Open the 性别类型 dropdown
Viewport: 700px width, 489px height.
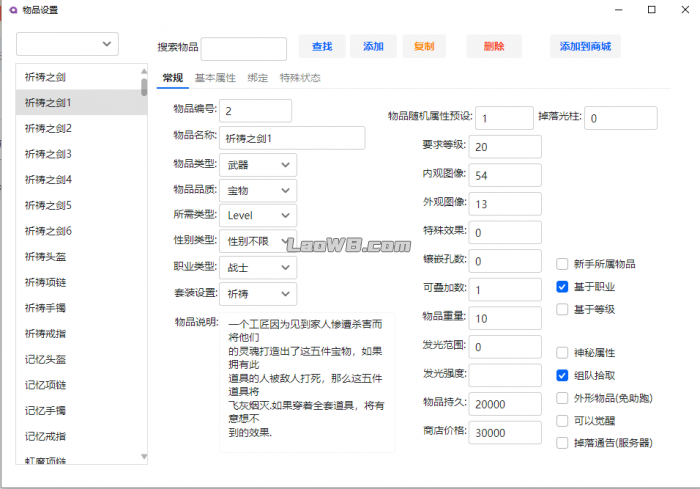(x=258, y=241)
